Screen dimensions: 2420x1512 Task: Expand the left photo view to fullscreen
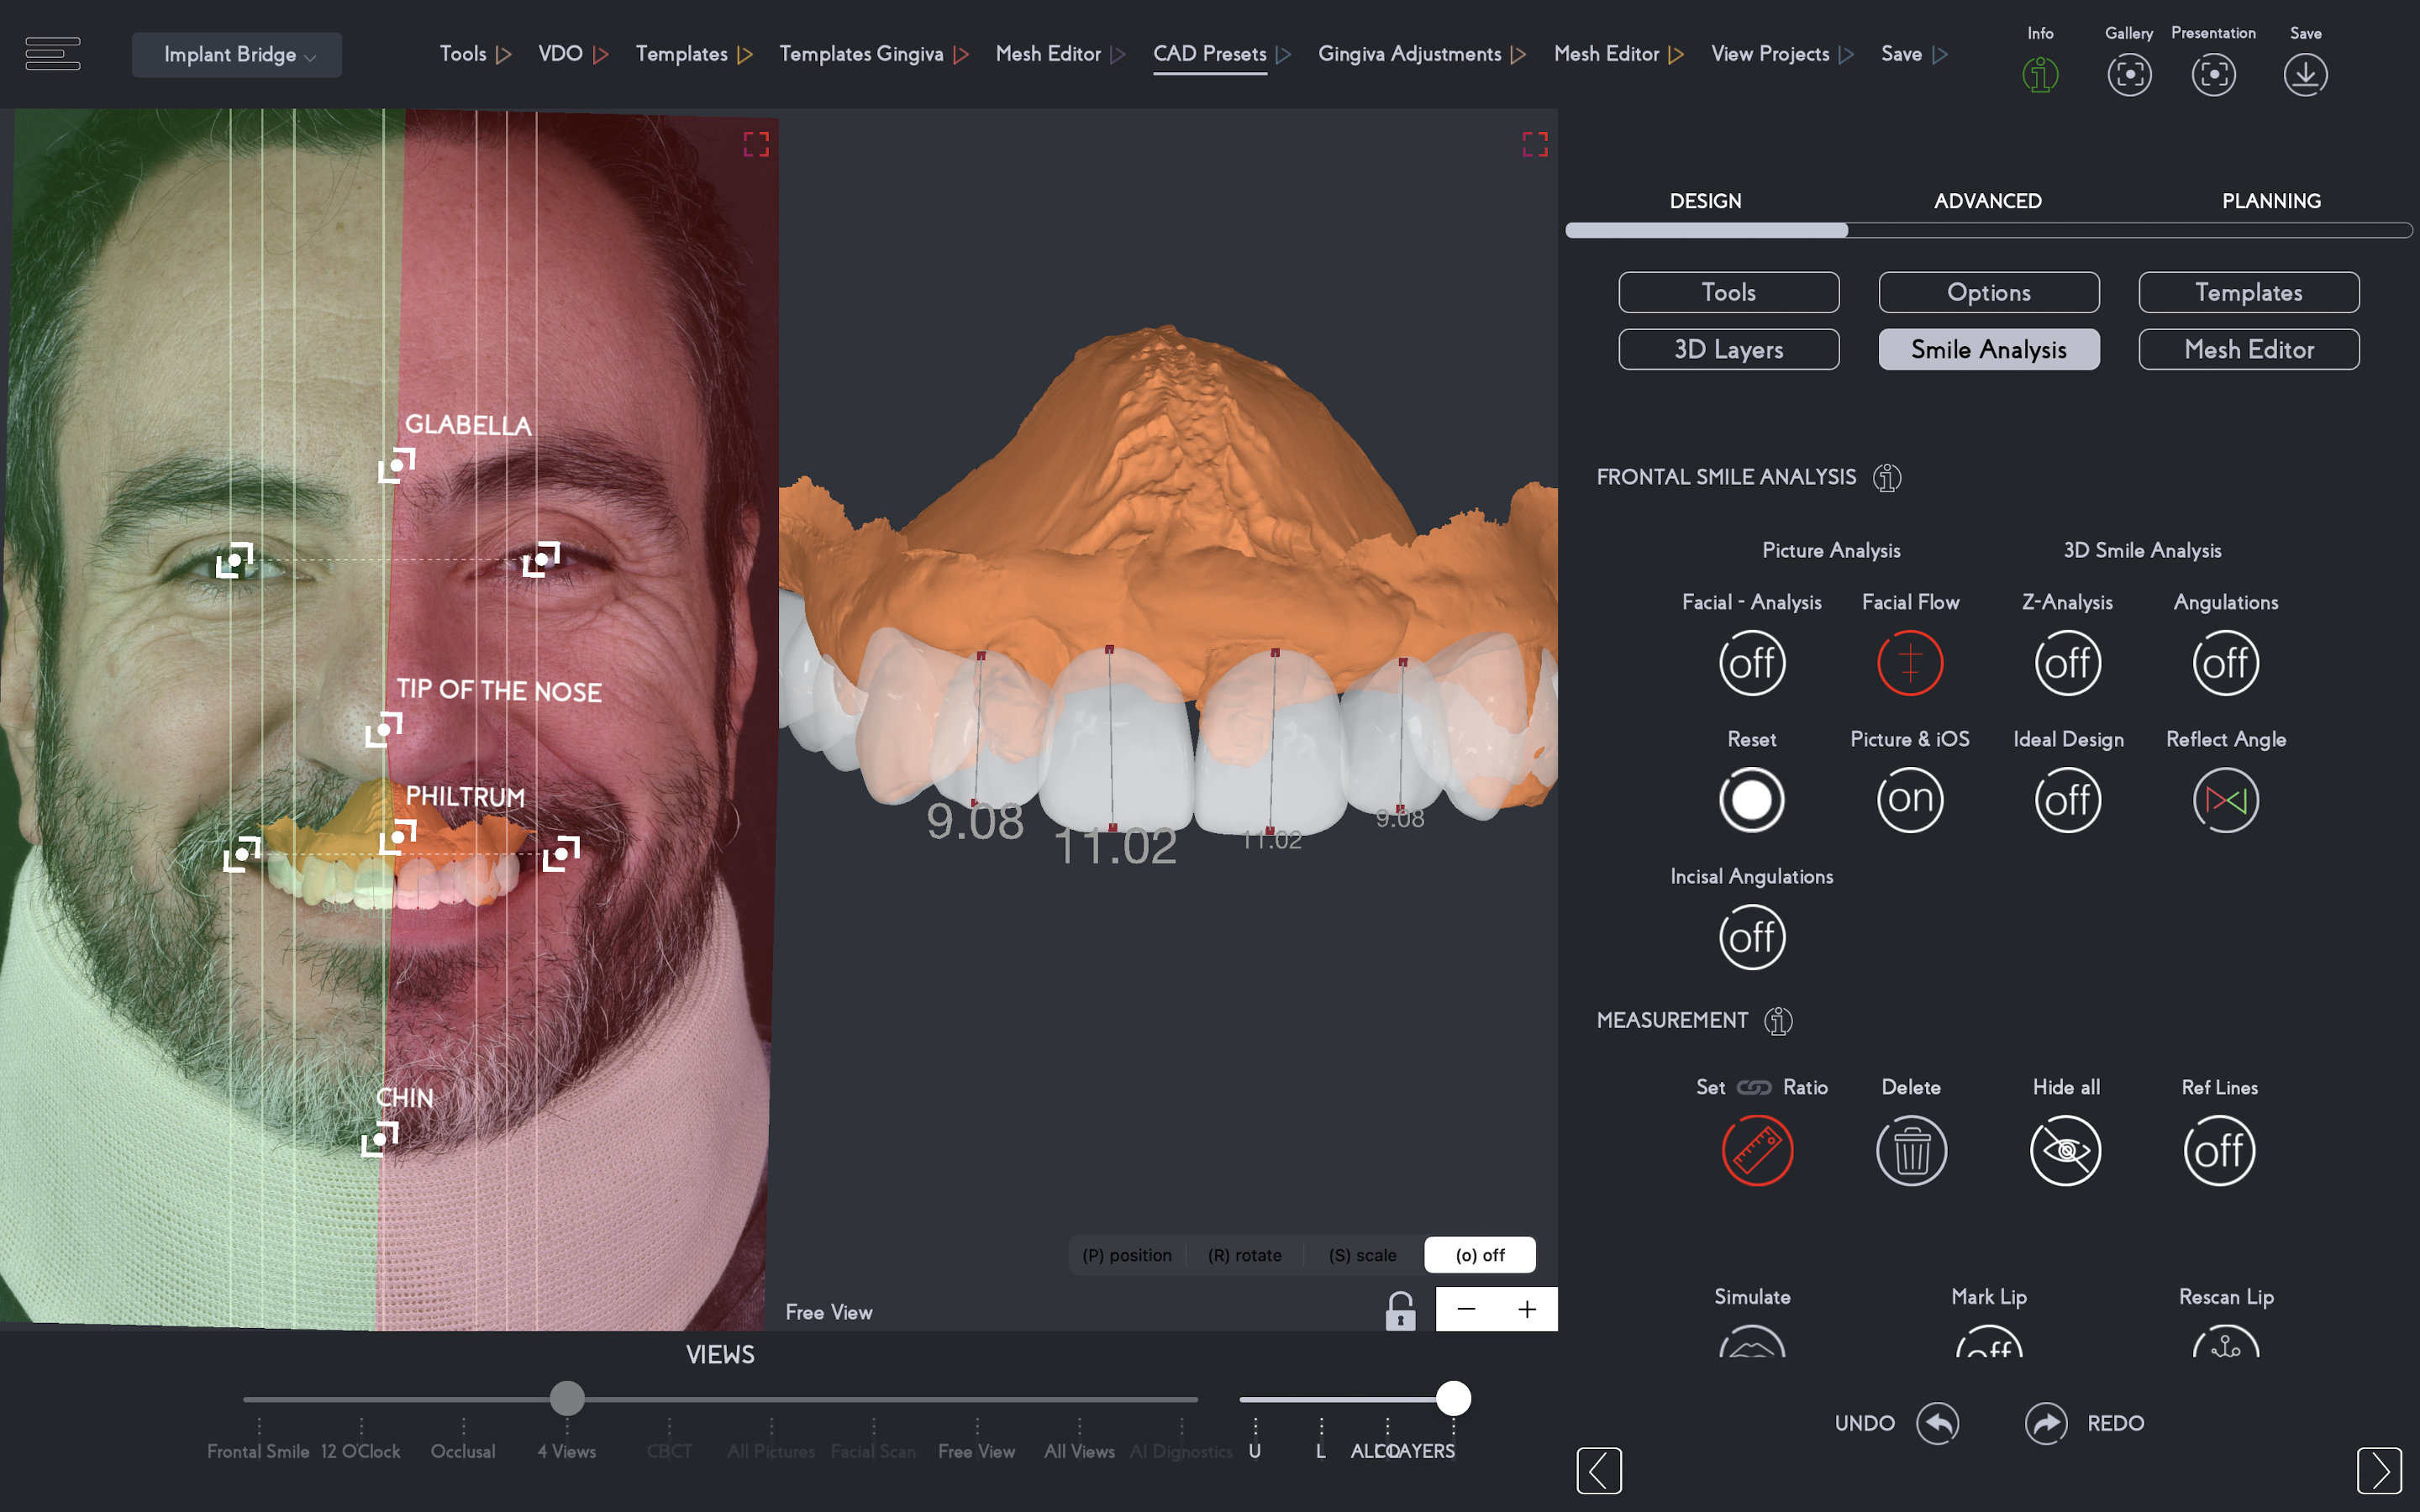(x=756, y=145)
